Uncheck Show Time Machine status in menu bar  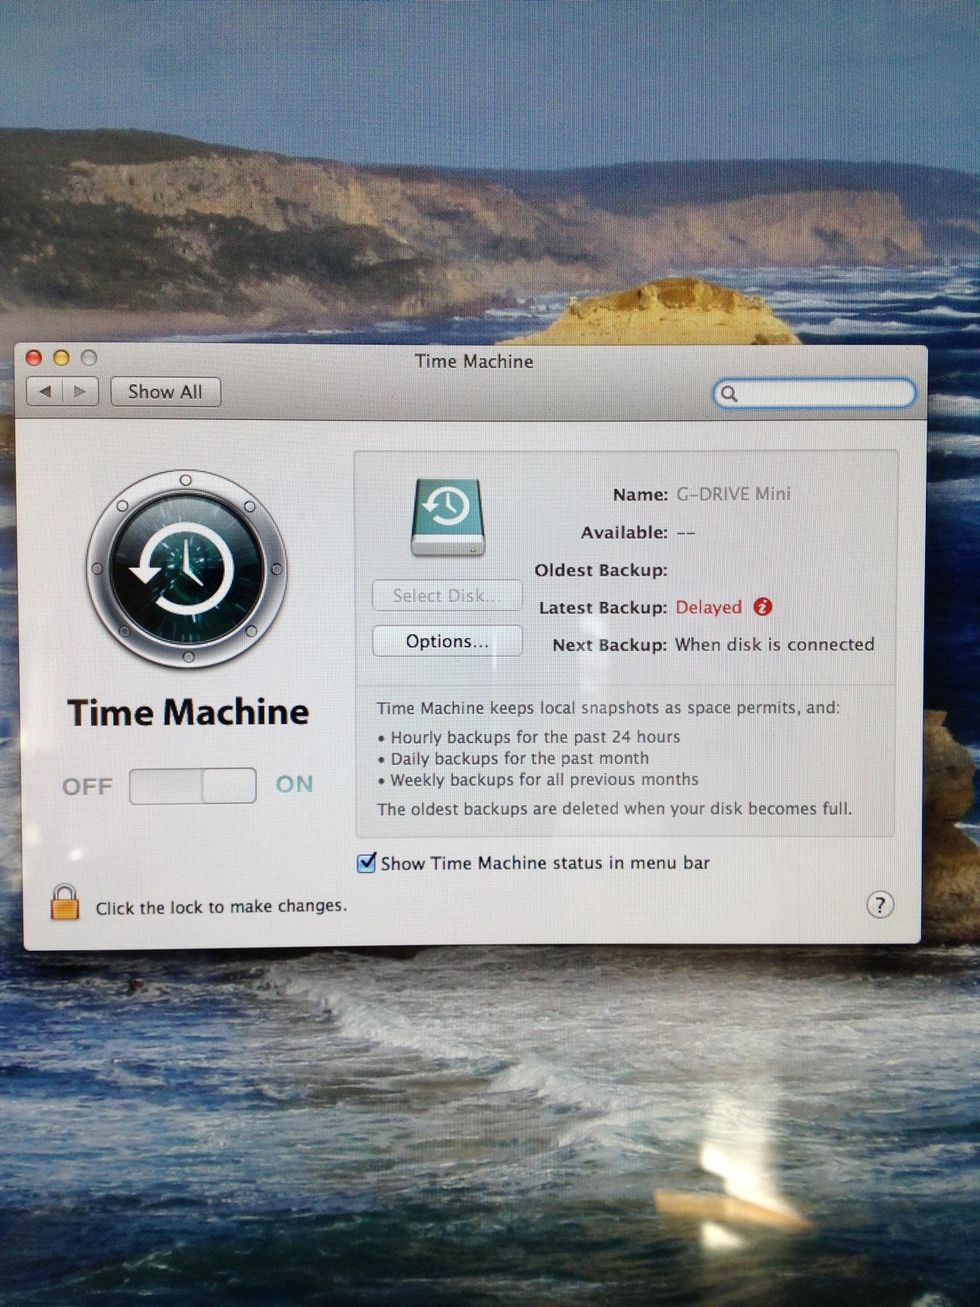(367, 862)
